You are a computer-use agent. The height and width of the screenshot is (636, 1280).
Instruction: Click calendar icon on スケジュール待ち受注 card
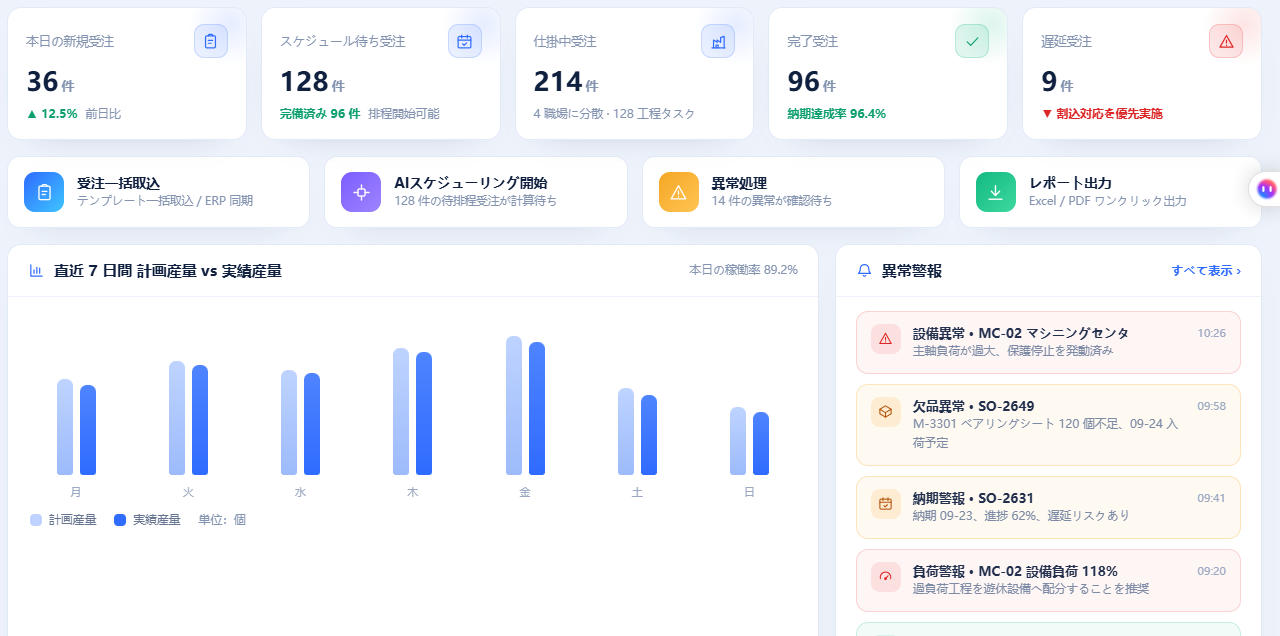[x=465, y=41]
